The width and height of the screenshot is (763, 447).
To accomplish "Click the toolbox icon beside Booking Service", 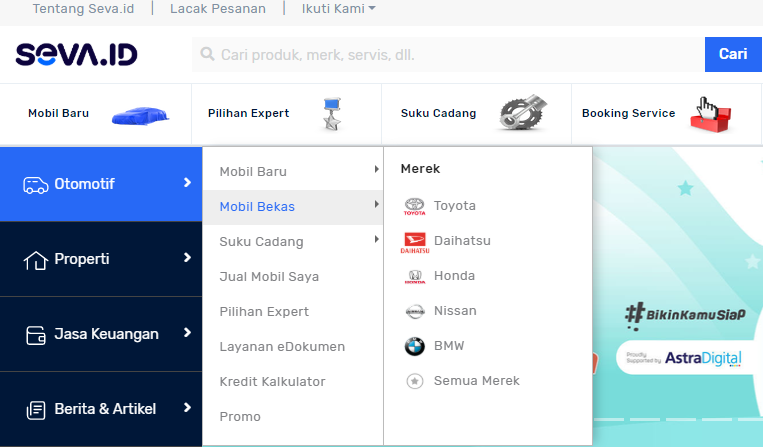I will click(710, 115).
